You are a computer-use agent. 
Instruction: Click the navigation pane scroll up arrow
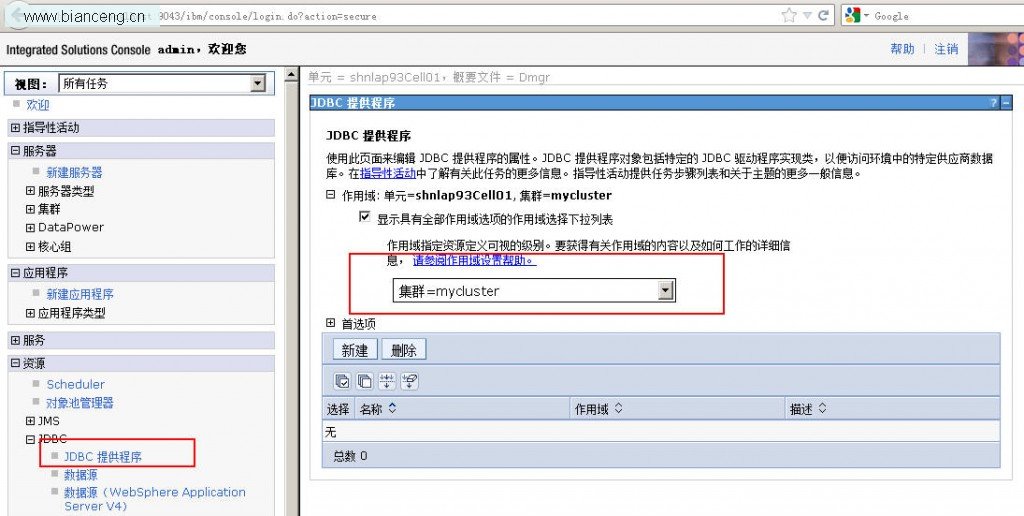[x=292, y=75]
